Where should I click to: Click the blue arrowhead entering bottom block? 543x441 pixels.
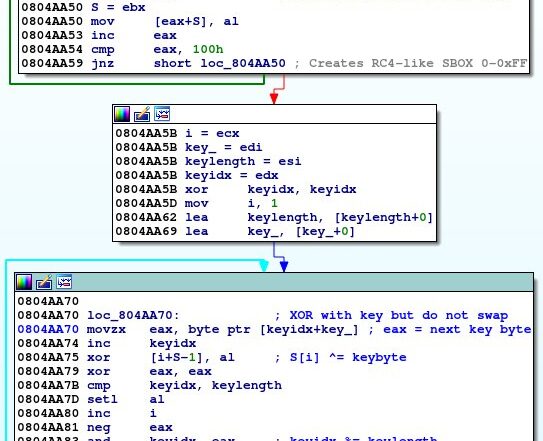[x=284, y=266]
